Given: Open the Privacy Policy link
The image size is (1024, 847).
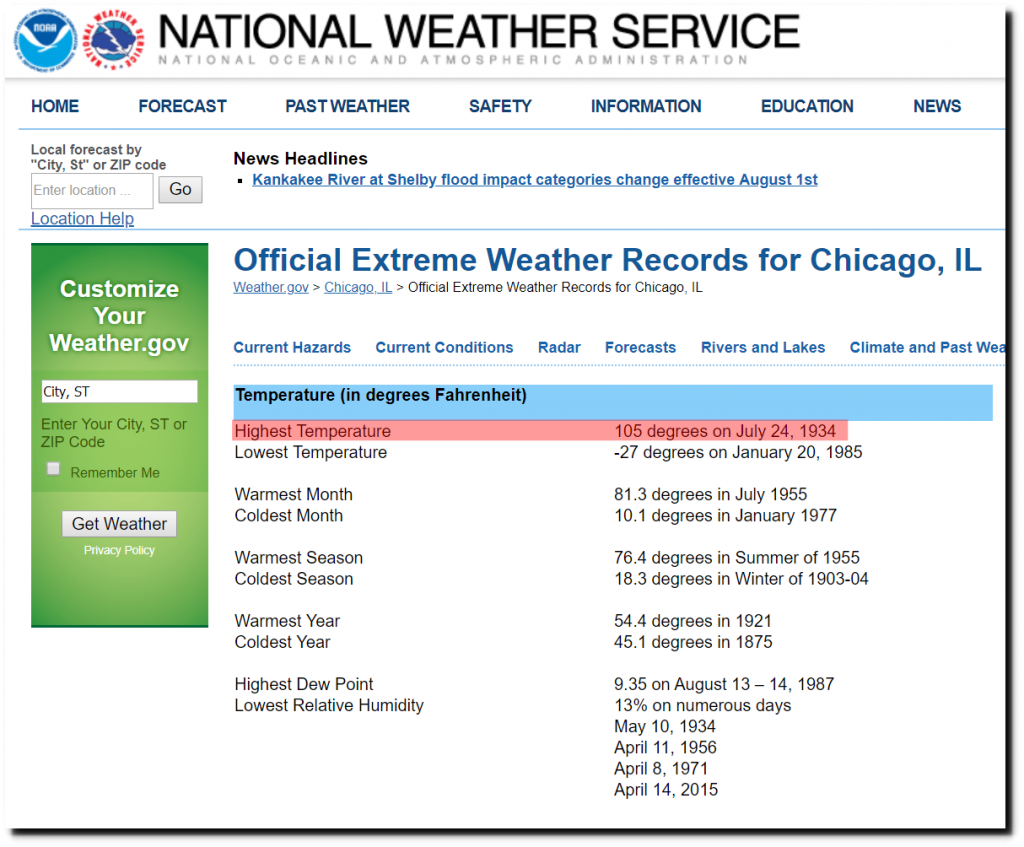Looking at the screenshot, I should coord(119,551).
